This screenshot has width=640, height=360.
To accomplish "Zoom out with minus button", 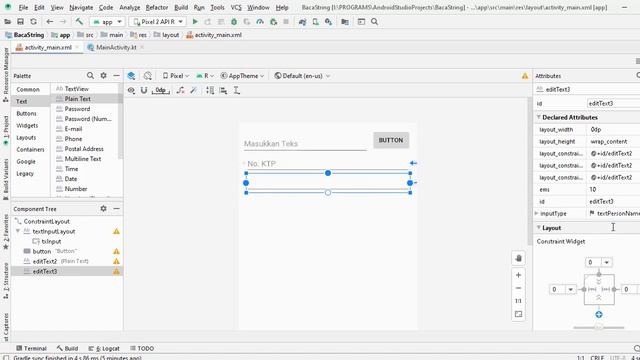I will [518, 288].
